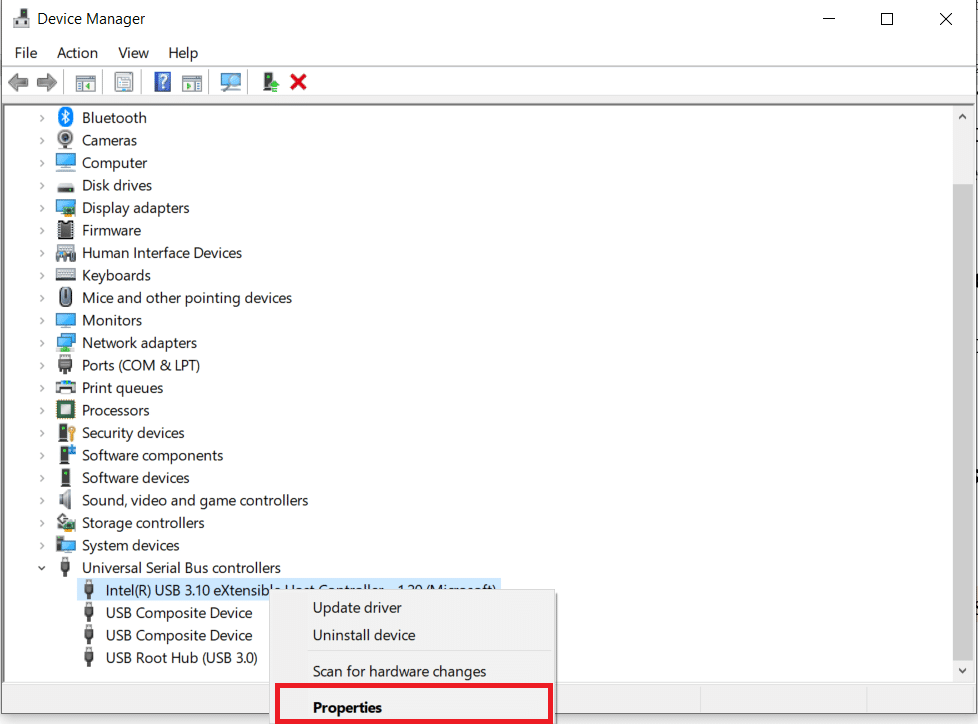The width and height of the screenshot is (978, 724).
Task: Select the mouse icon for pointing devices
Action: pyautogui.click(x=65, y=297)
